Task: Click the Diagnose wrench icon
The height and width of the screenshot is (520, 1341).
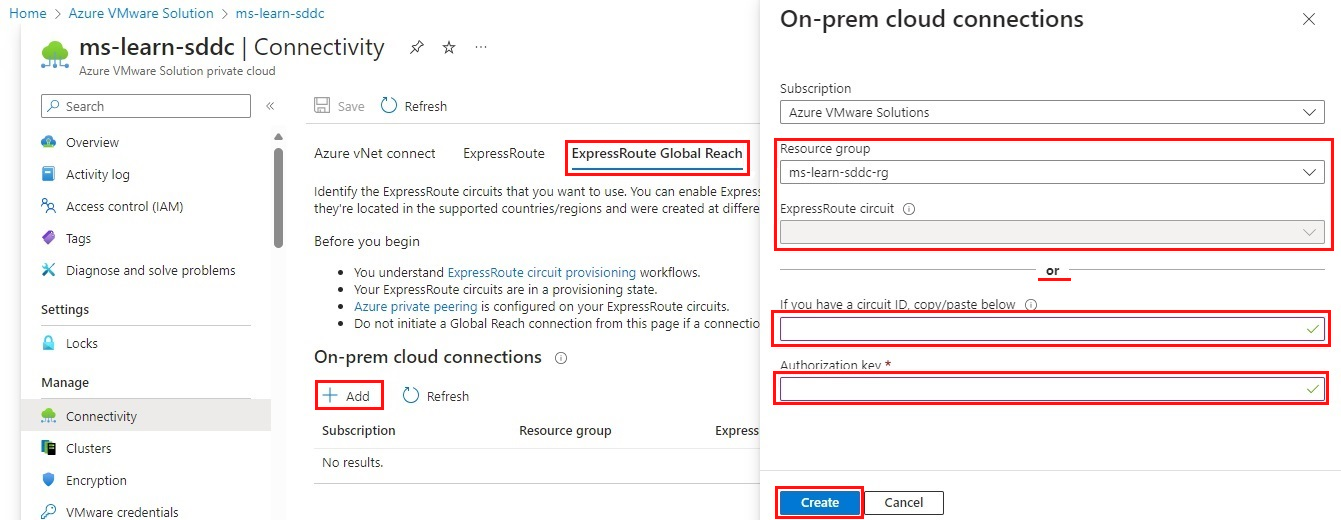Action: point(48,270)
